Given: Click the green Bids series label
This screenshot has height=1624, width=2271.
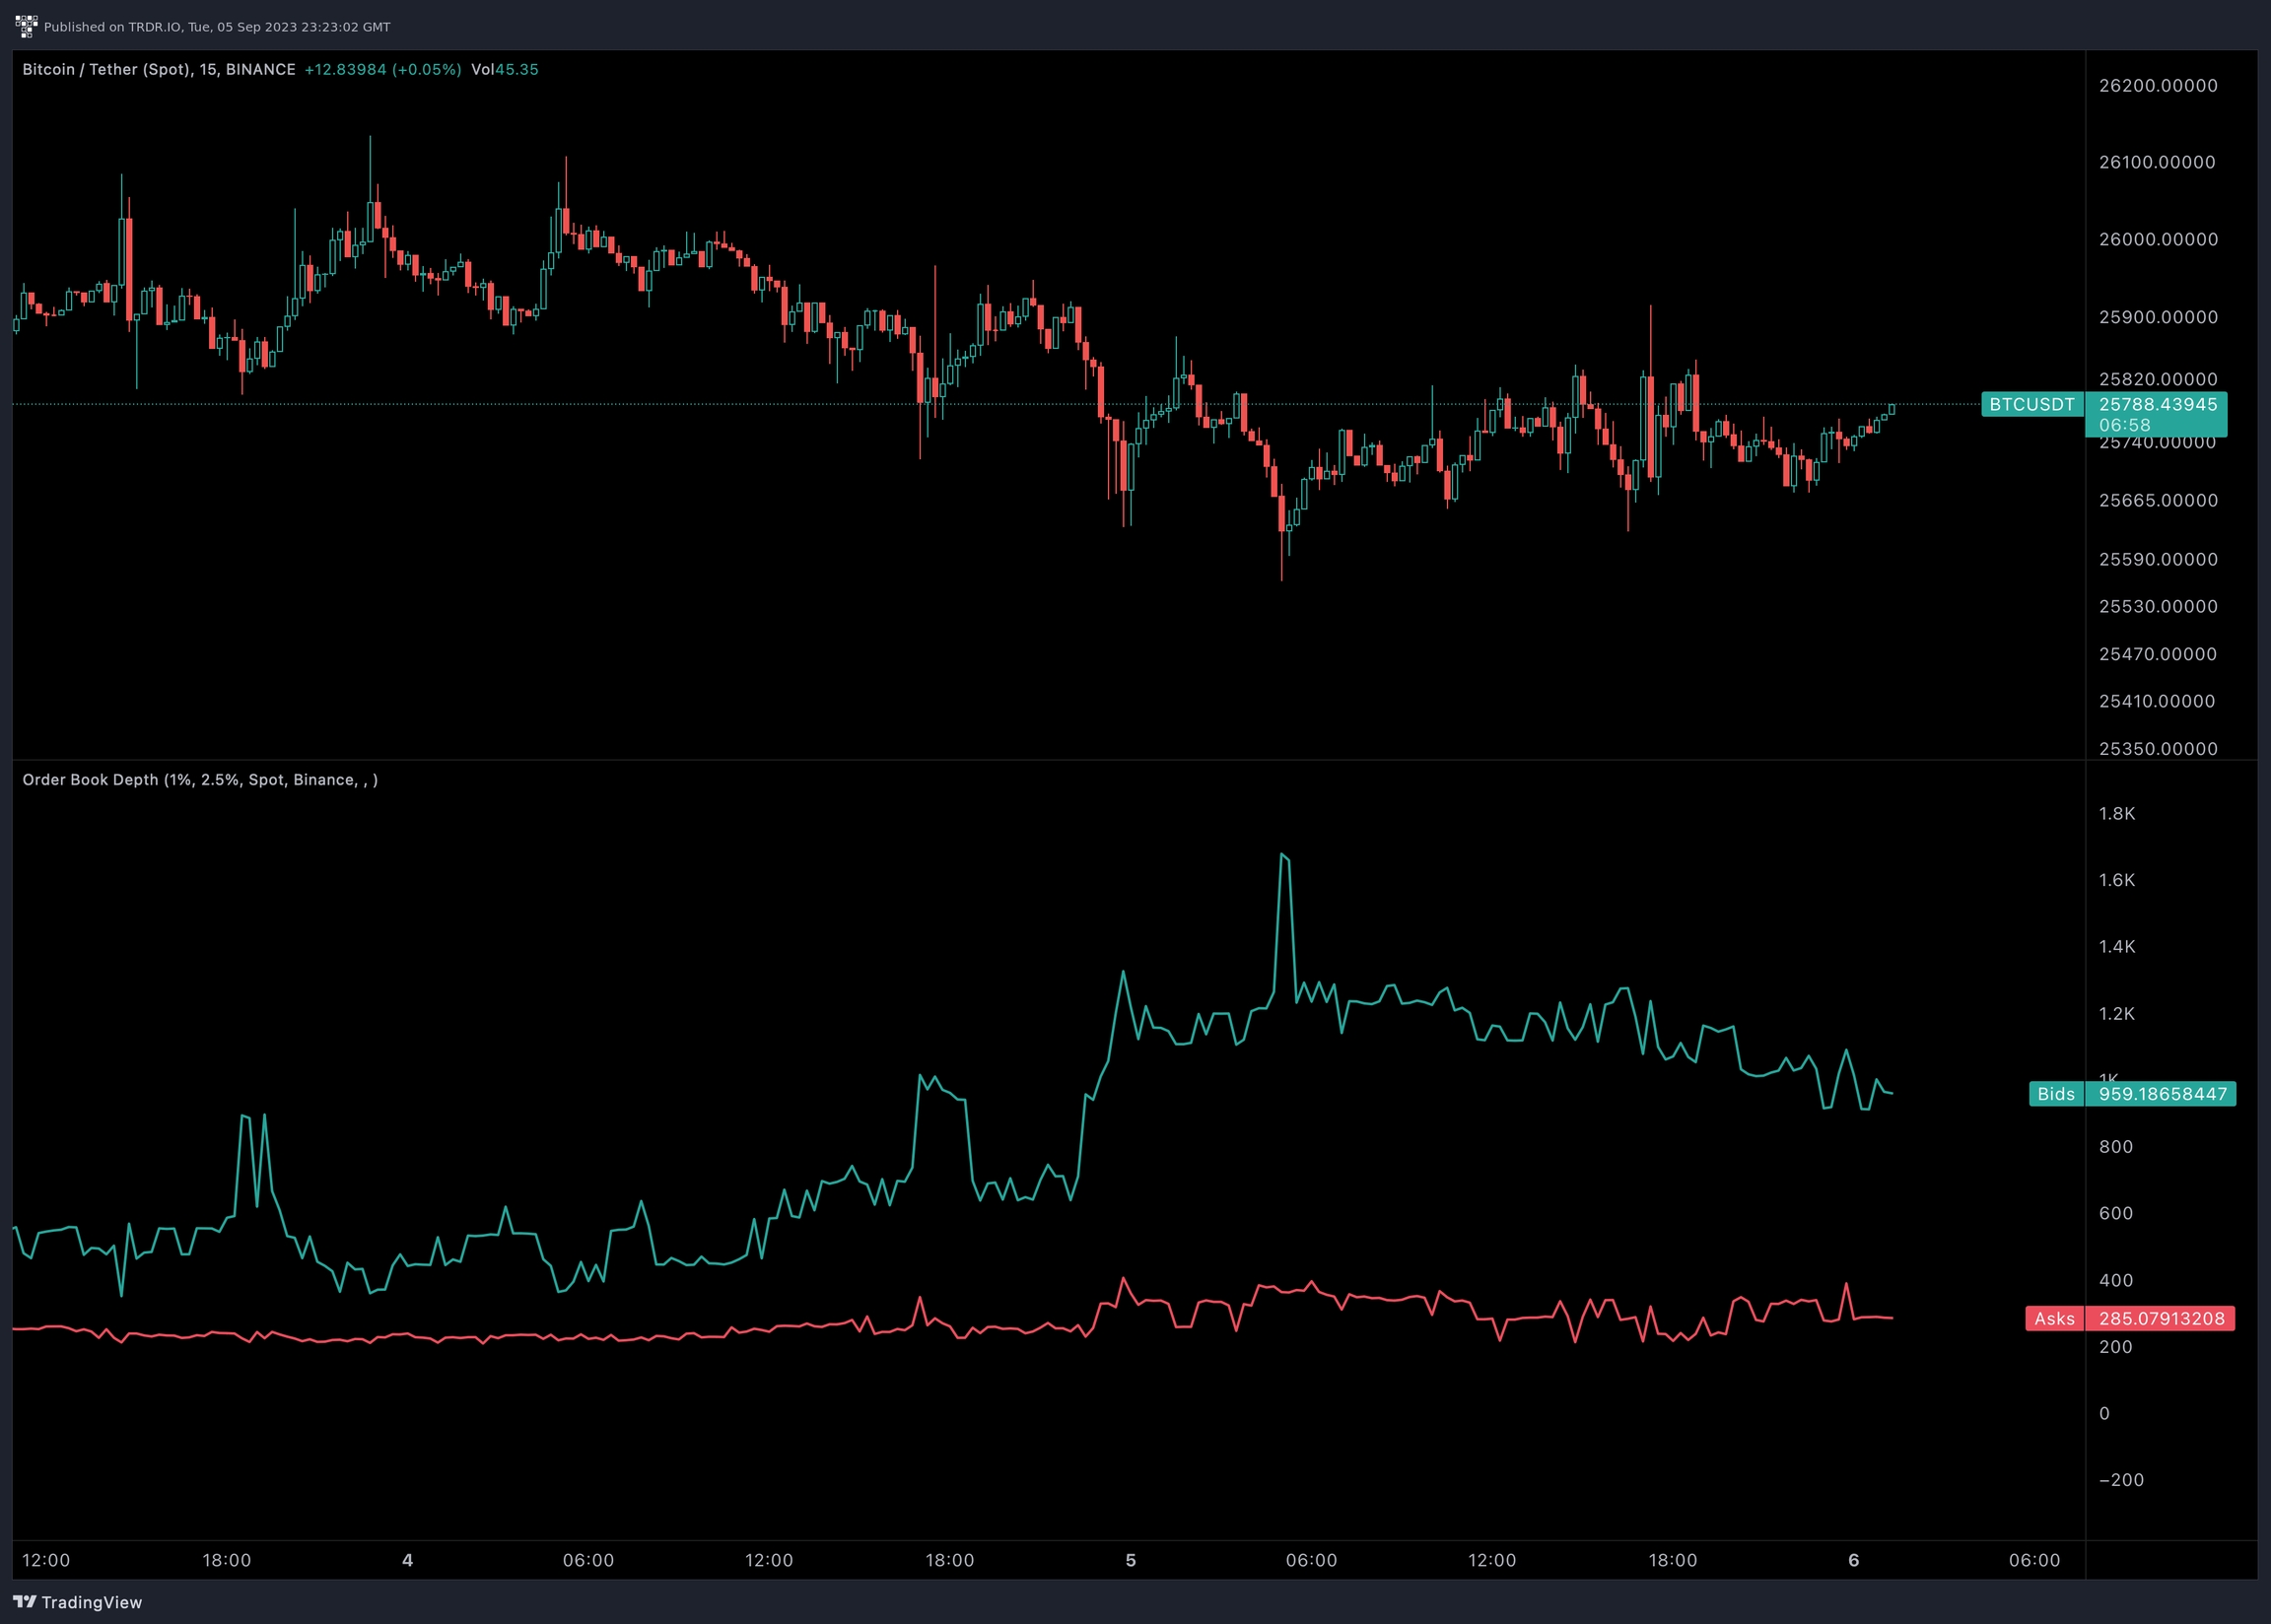Looking at the screenshot, I should 2055,1093.
